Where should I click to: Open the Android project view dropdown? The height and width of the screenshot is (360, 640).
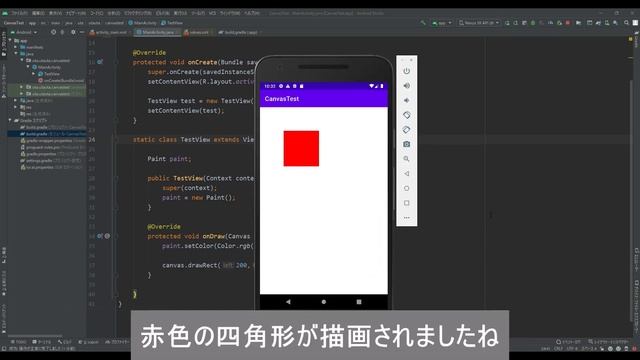(x=24, y=32)
